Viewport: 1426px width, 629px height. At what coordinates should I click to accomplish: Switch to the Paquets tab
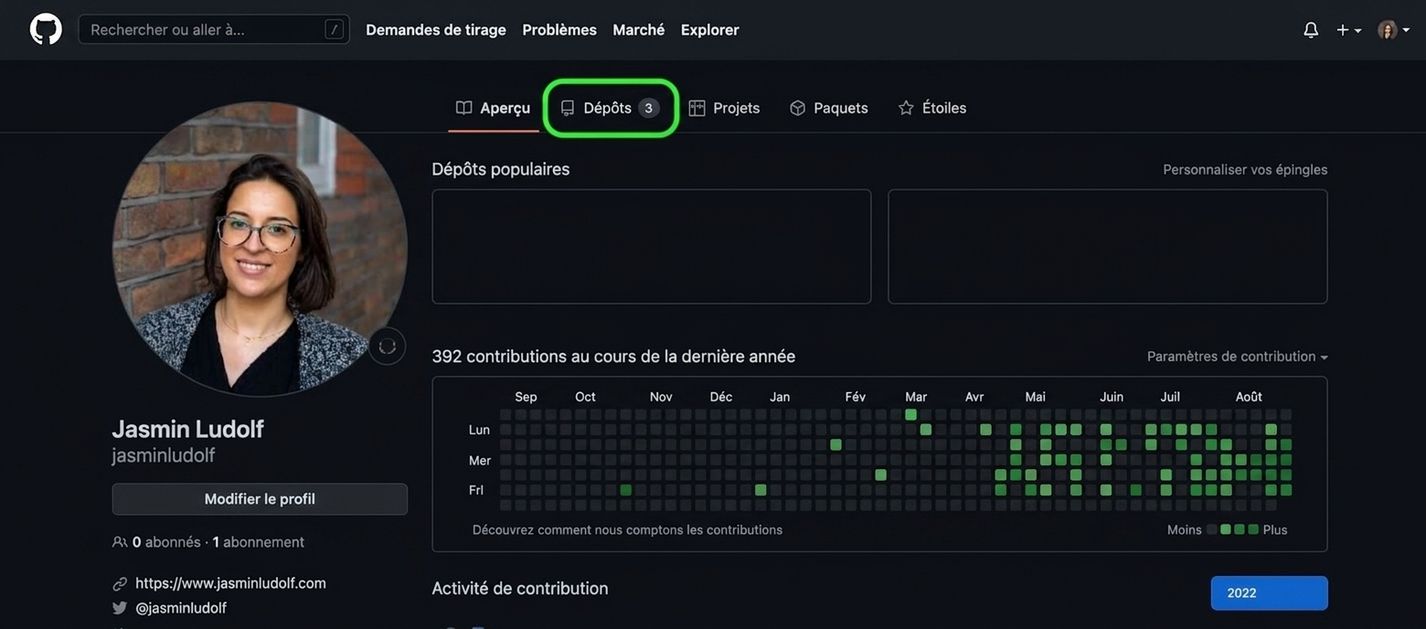click(829, 108)
